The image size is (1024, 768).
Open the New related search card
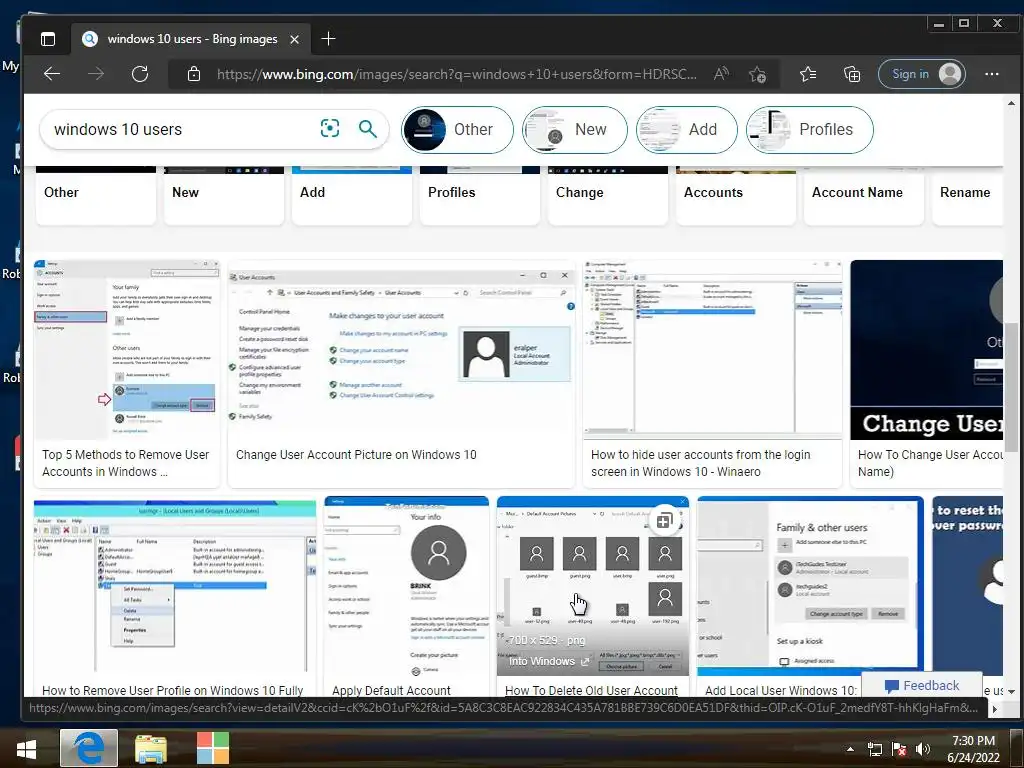[x=224, y=195]
